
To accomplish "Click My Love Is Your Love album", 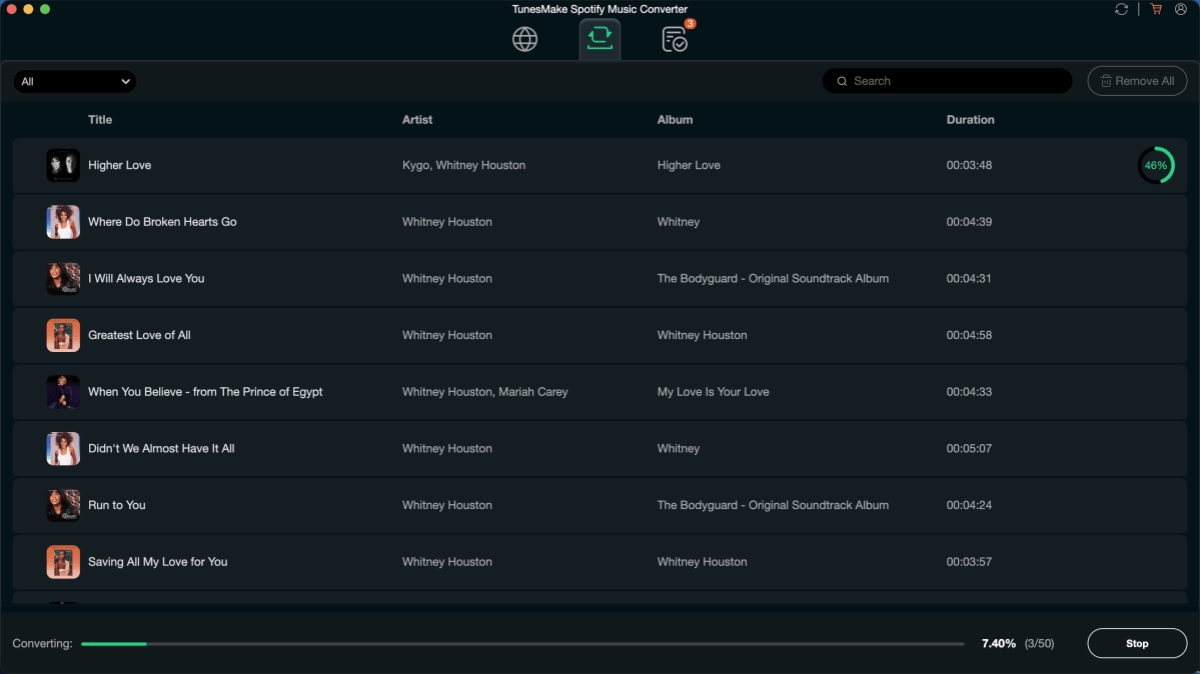I will tap(713, 392).
